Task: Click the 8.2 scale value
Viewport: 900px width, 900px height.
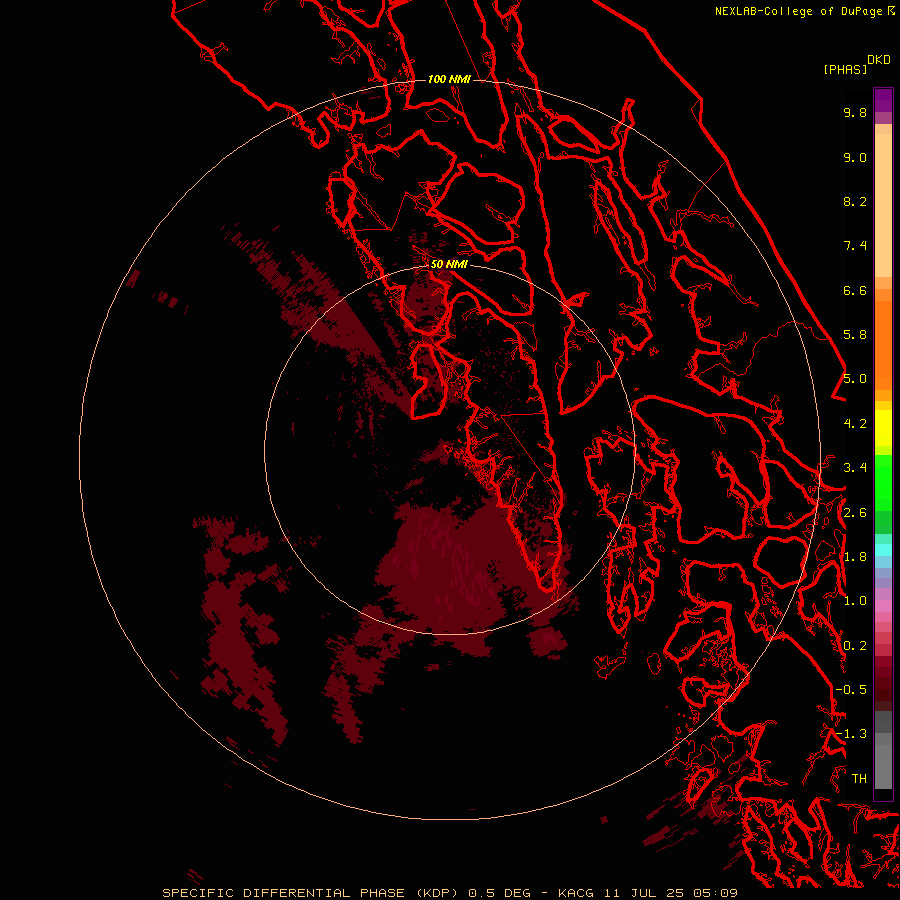Action: click(x=855, y=201)
